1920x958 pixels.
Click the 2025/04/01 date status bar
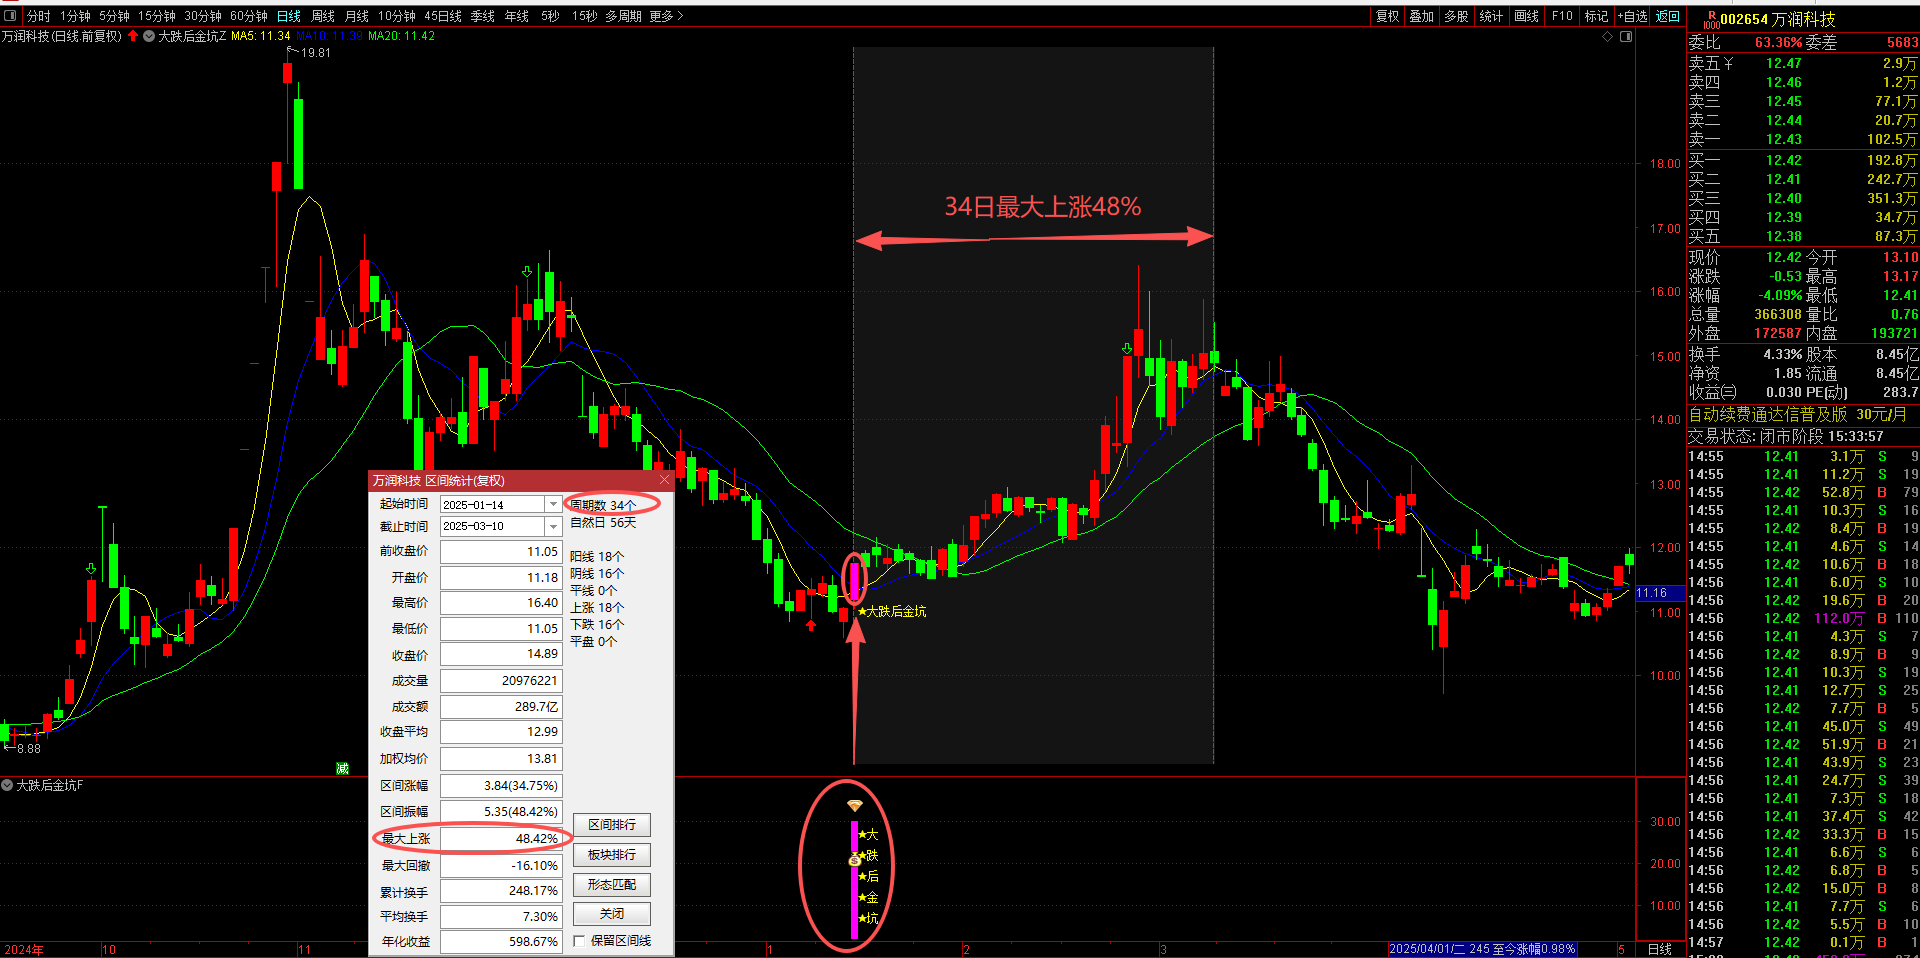coord(1482,949)
